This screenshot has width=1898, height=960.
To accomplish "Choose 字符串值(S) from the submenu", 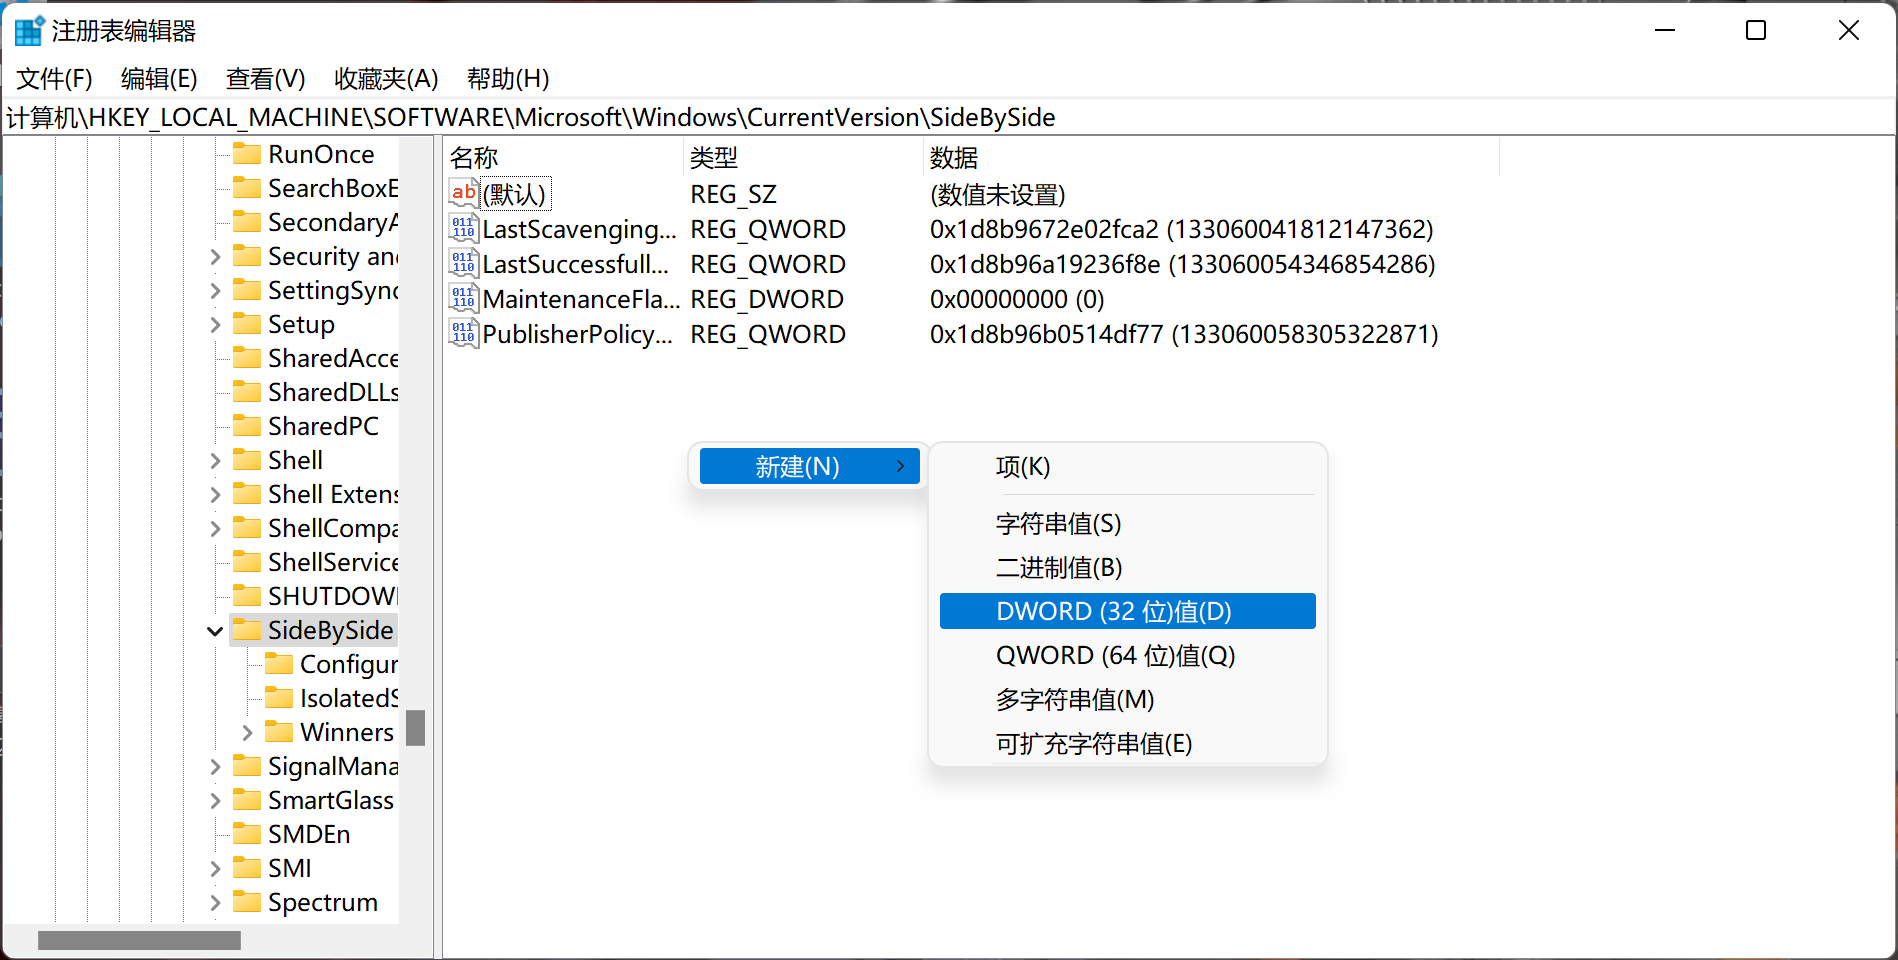I will click(x=1127, y=523).
